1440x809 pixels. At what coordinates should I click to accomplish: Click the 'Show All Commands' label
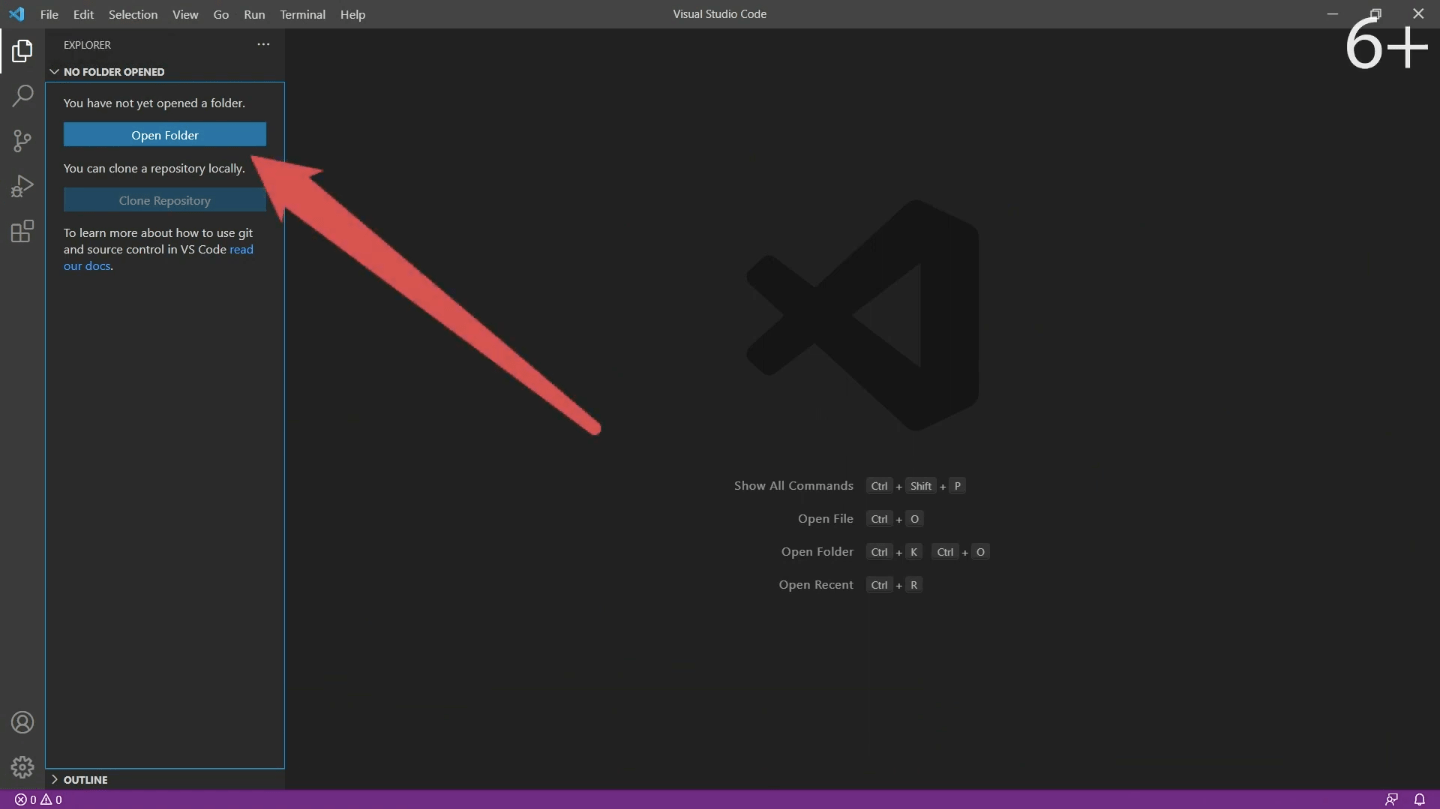[x=794, y=486]
